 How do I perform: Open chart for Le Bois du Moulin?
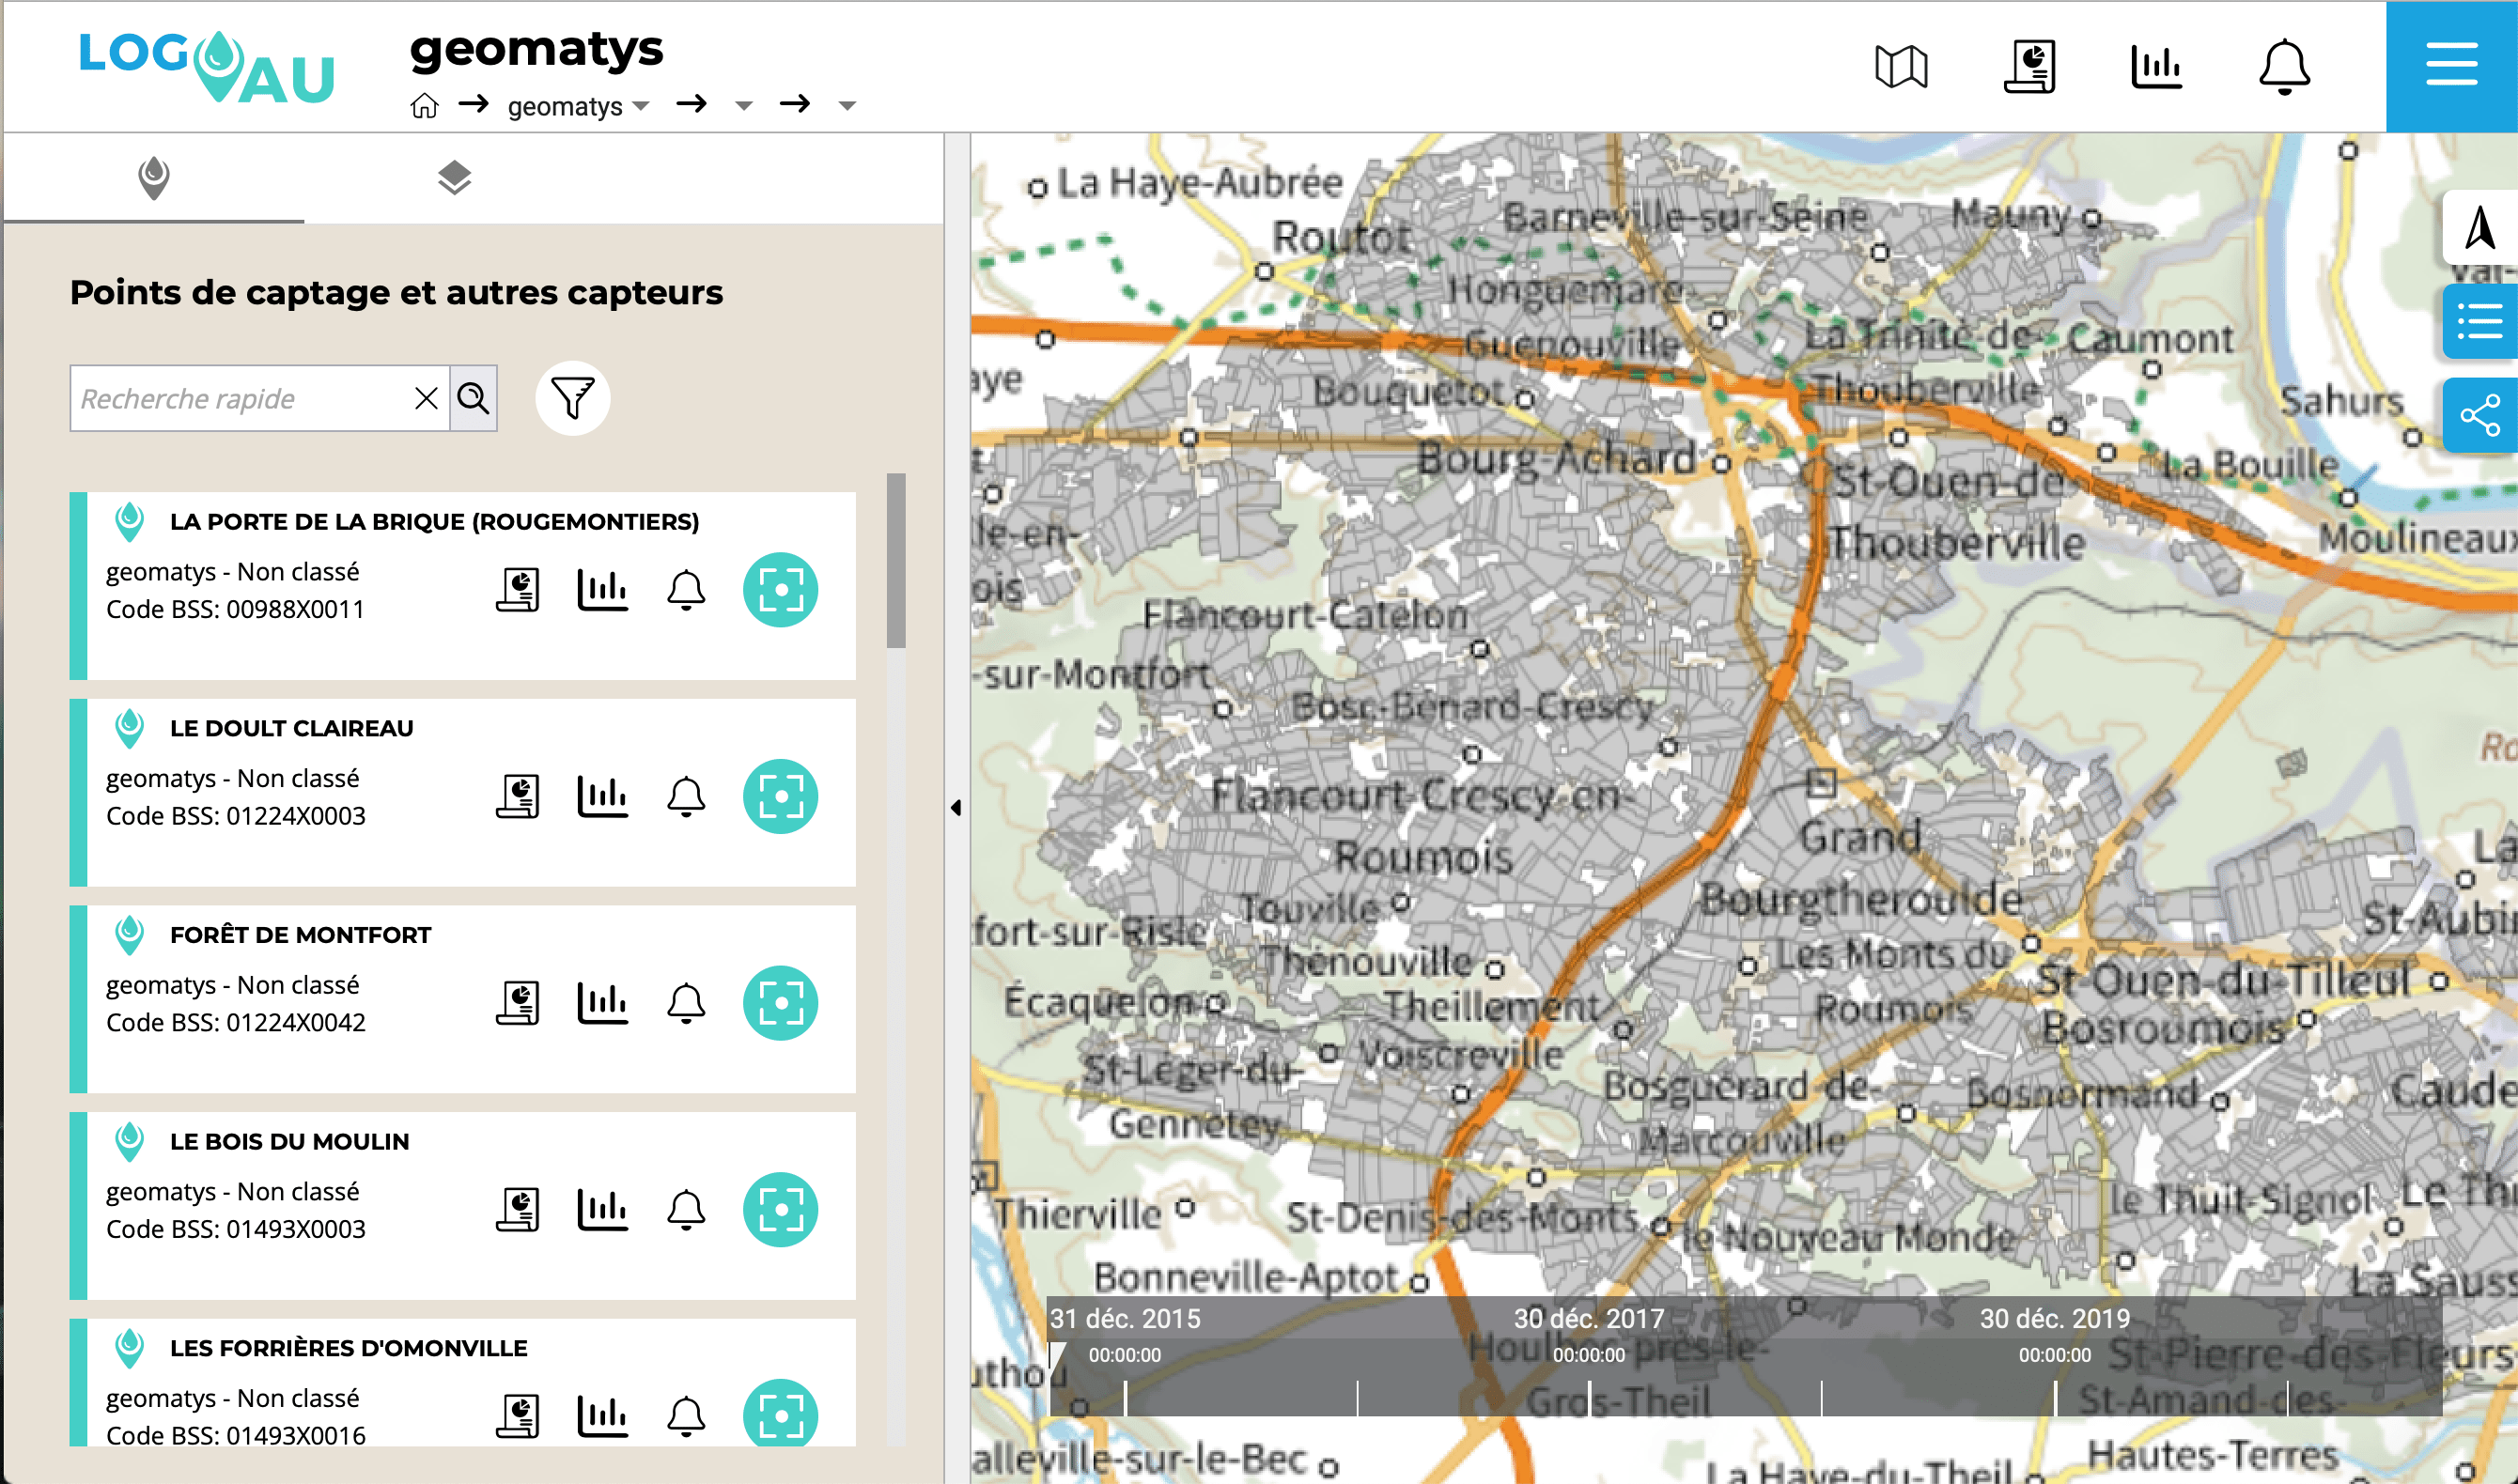pos(603,1210)
